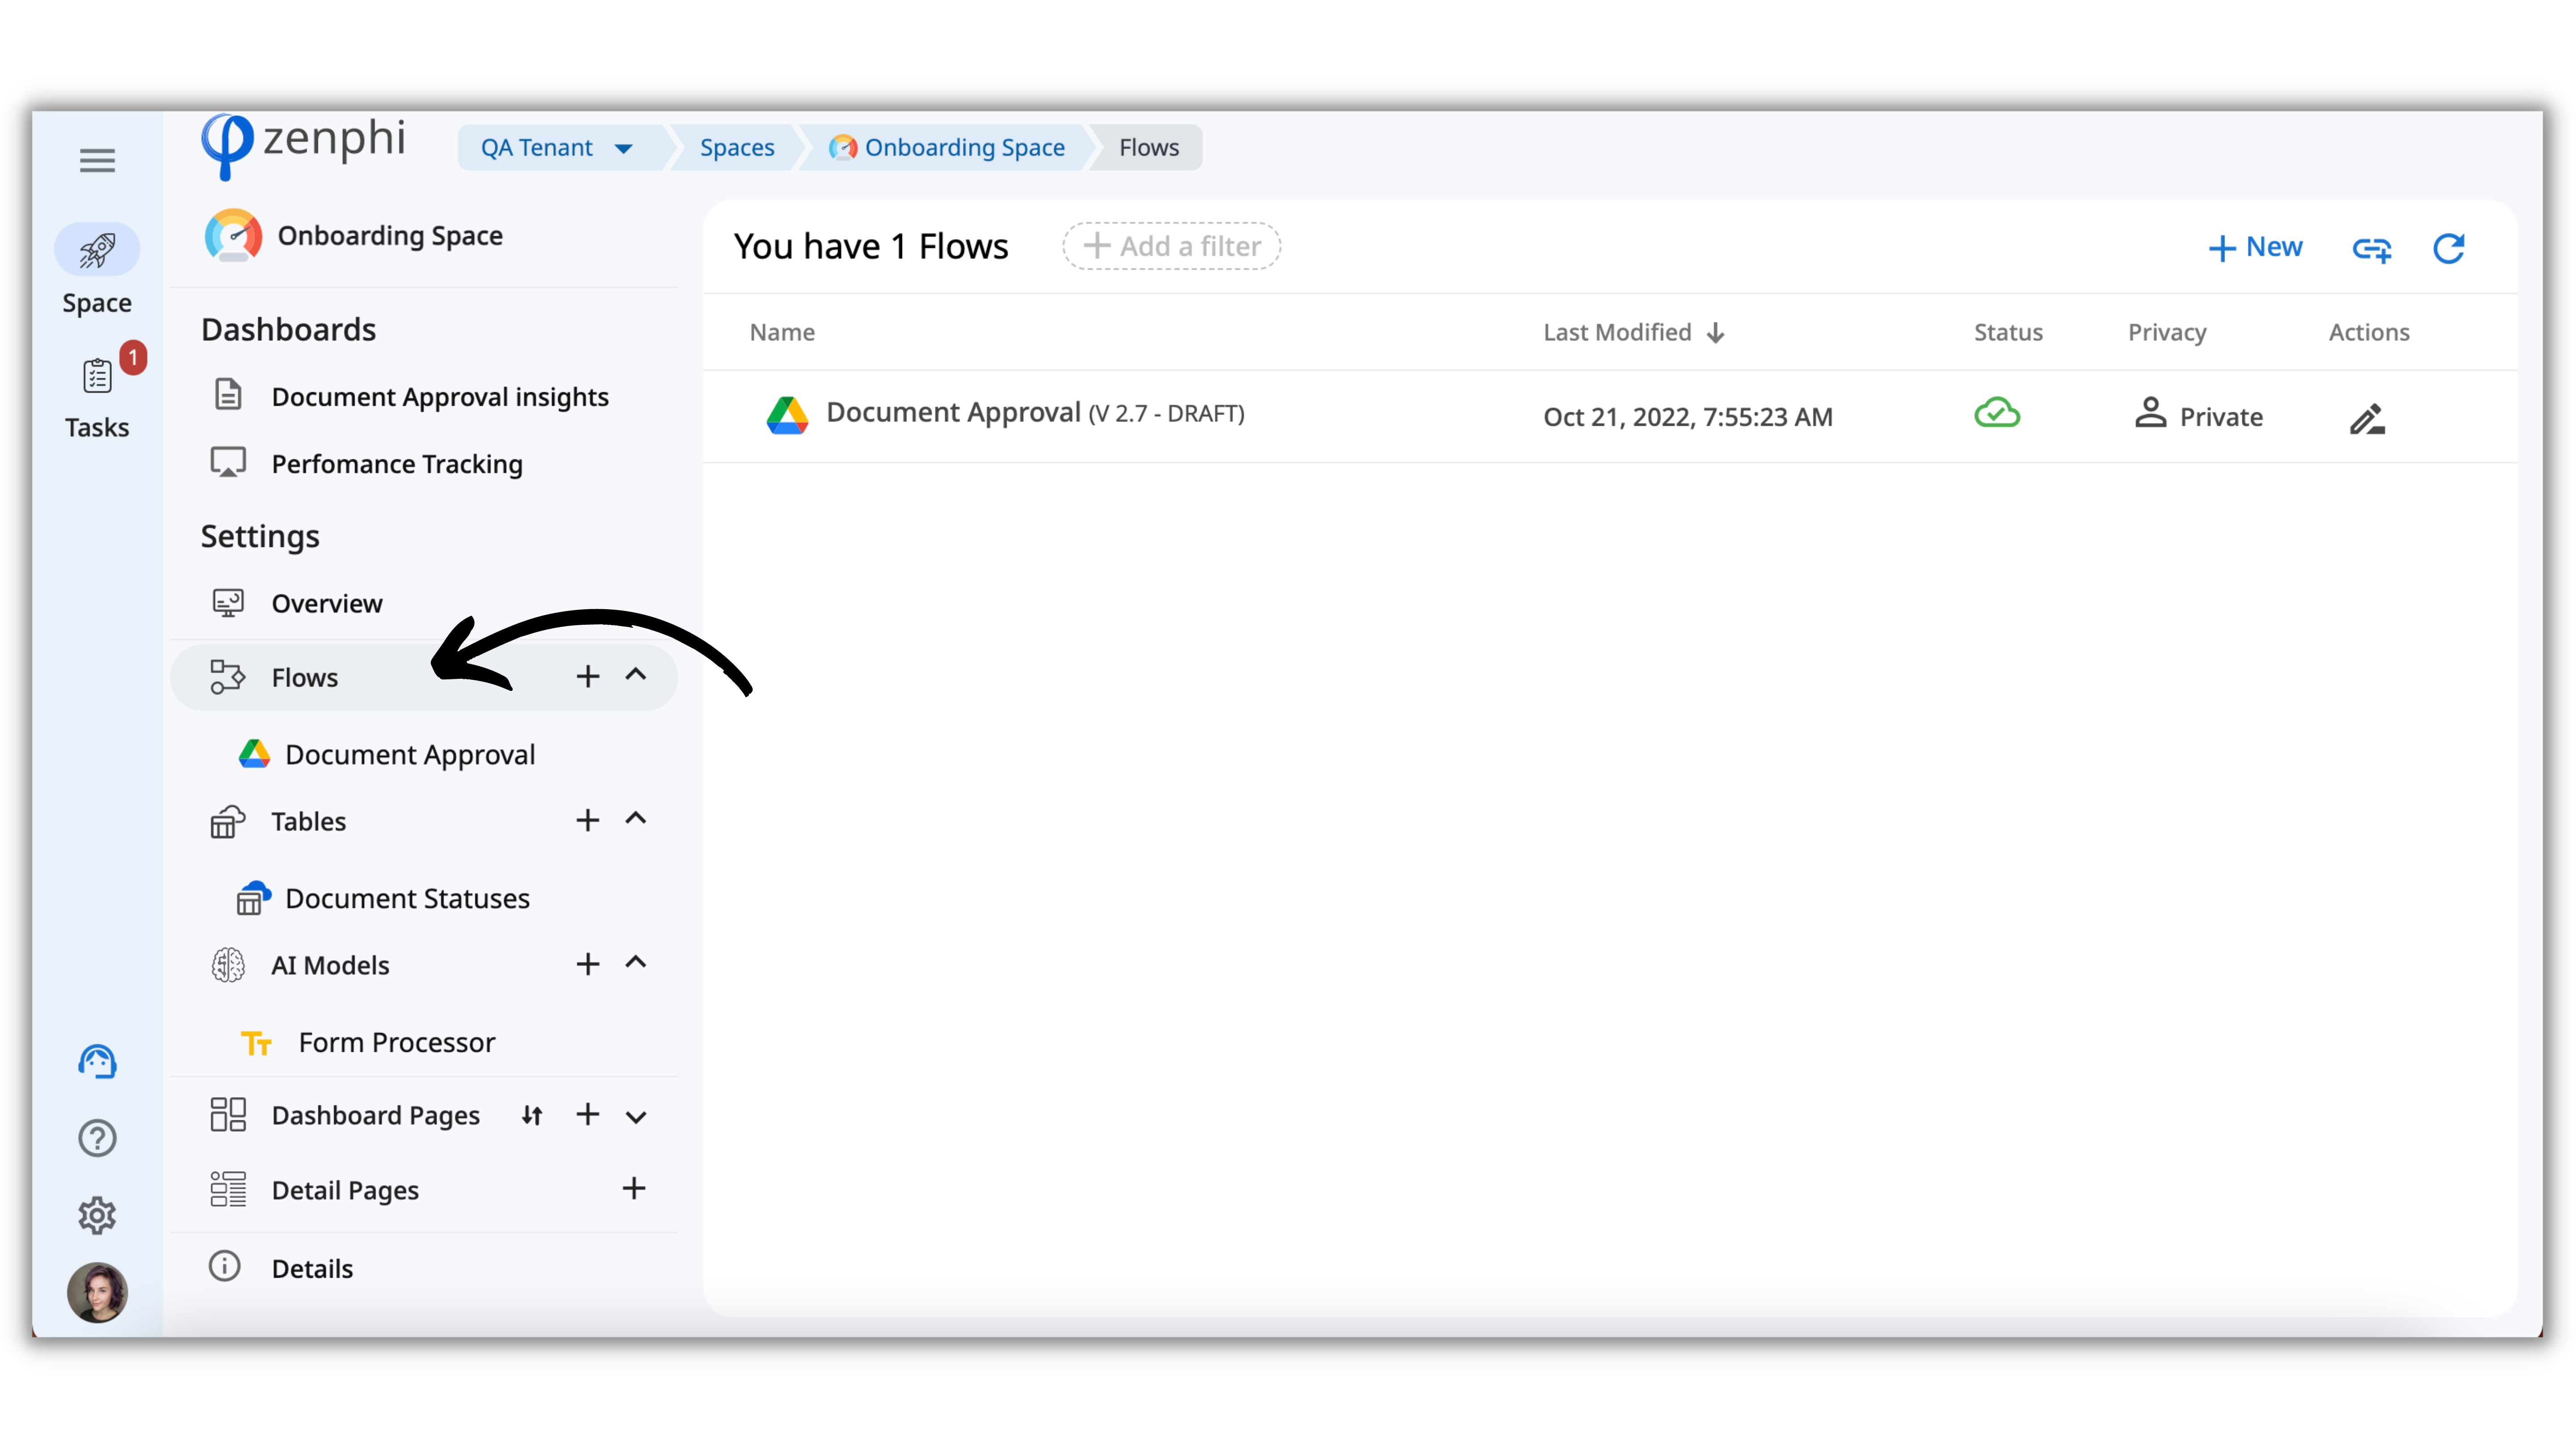This screenshot has height=1449, width=2576.
Task: Collapse the Tables section chevron
Action: point(636,819)
